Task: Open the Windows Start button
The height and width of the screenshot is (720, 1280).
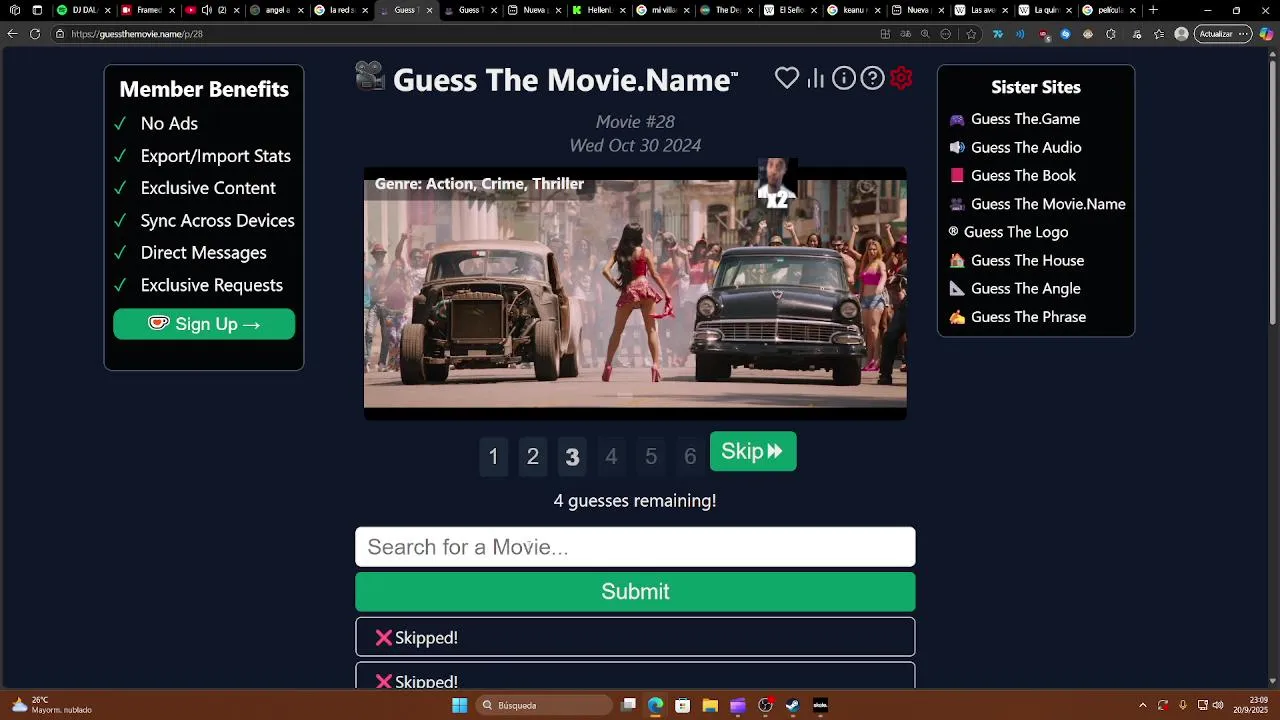Action: pos(459,705)
